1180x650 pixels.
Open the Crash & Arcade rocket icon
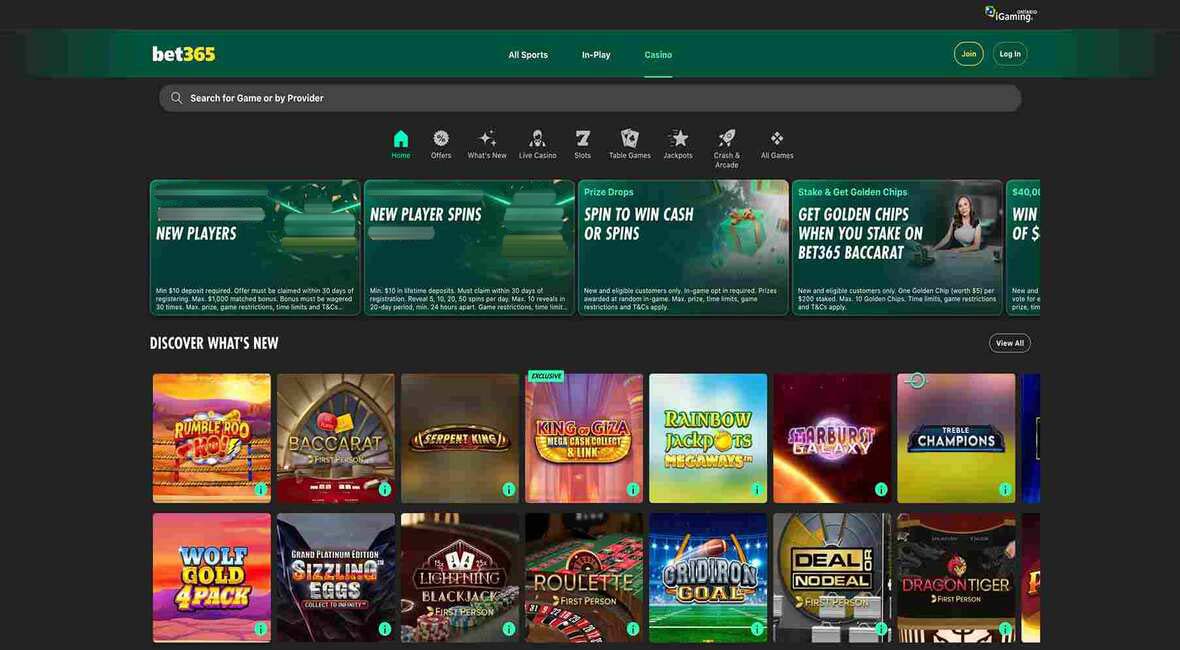pyautogui.click(x=727, y=139)
